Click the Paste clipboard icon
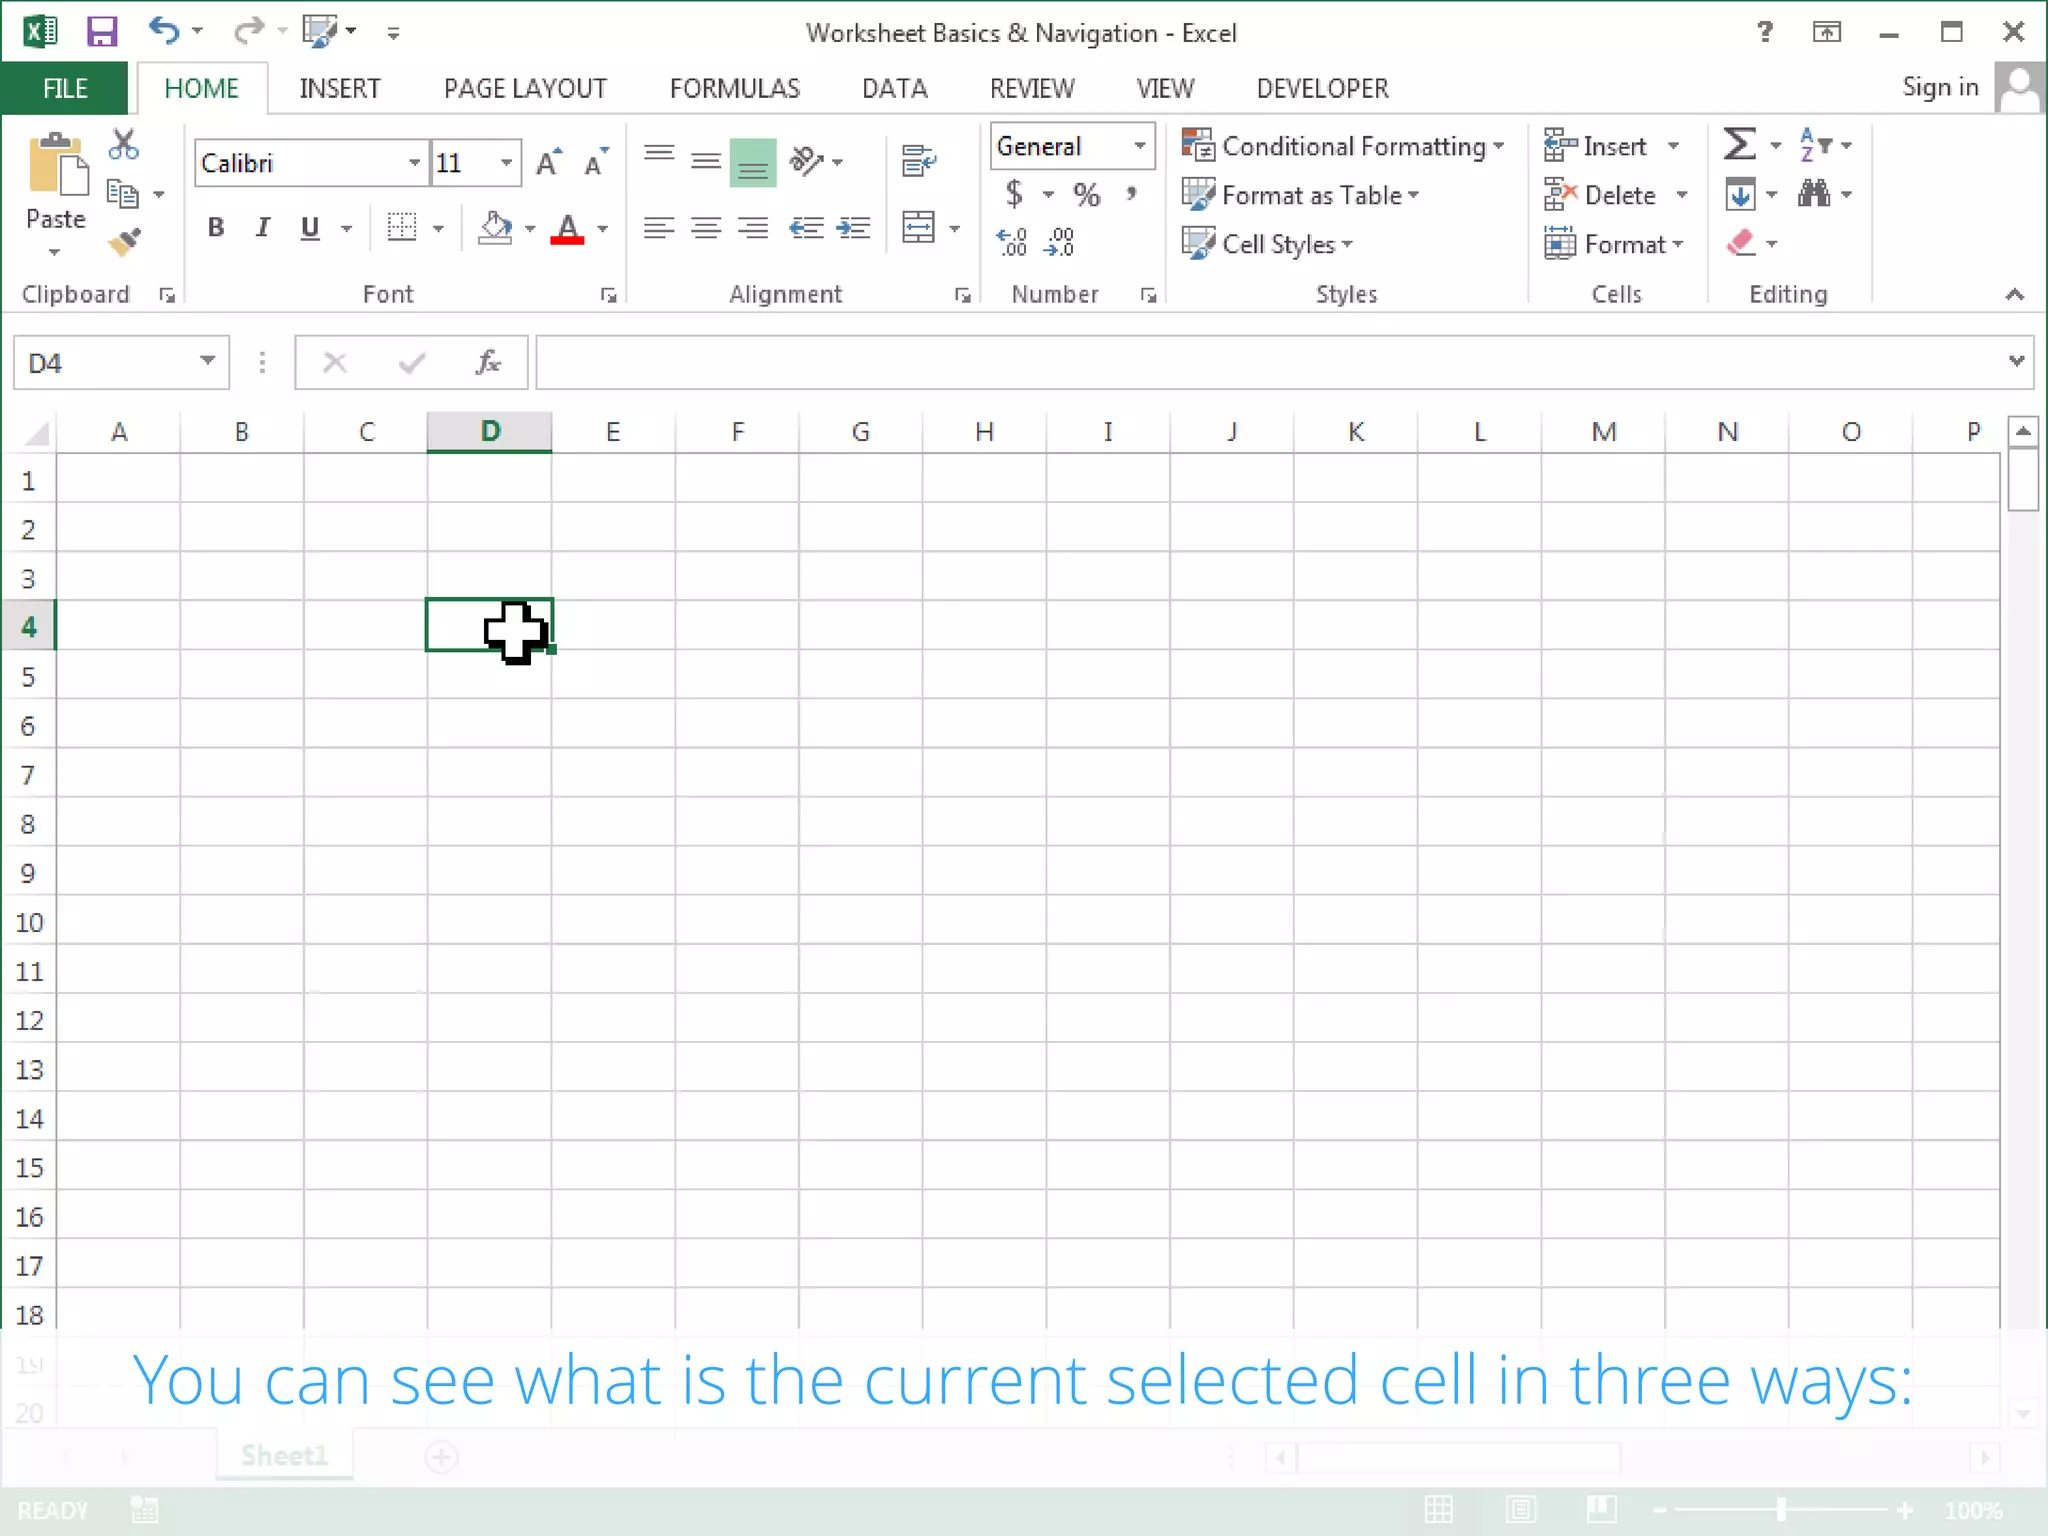2048x1536 pixels. coord(57,165)
